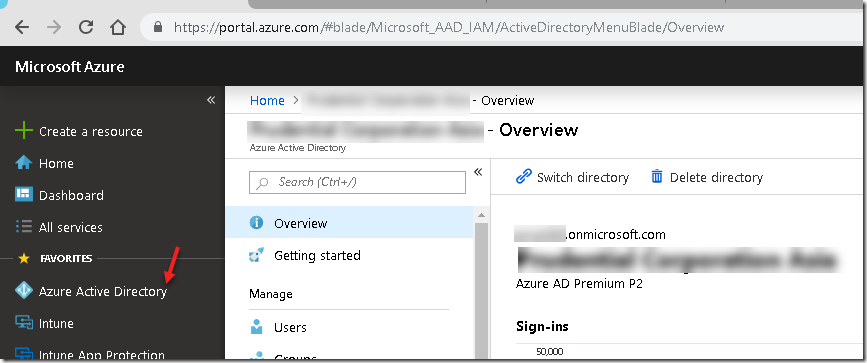
Task: Click Switch directory
Action: (583, 178)
